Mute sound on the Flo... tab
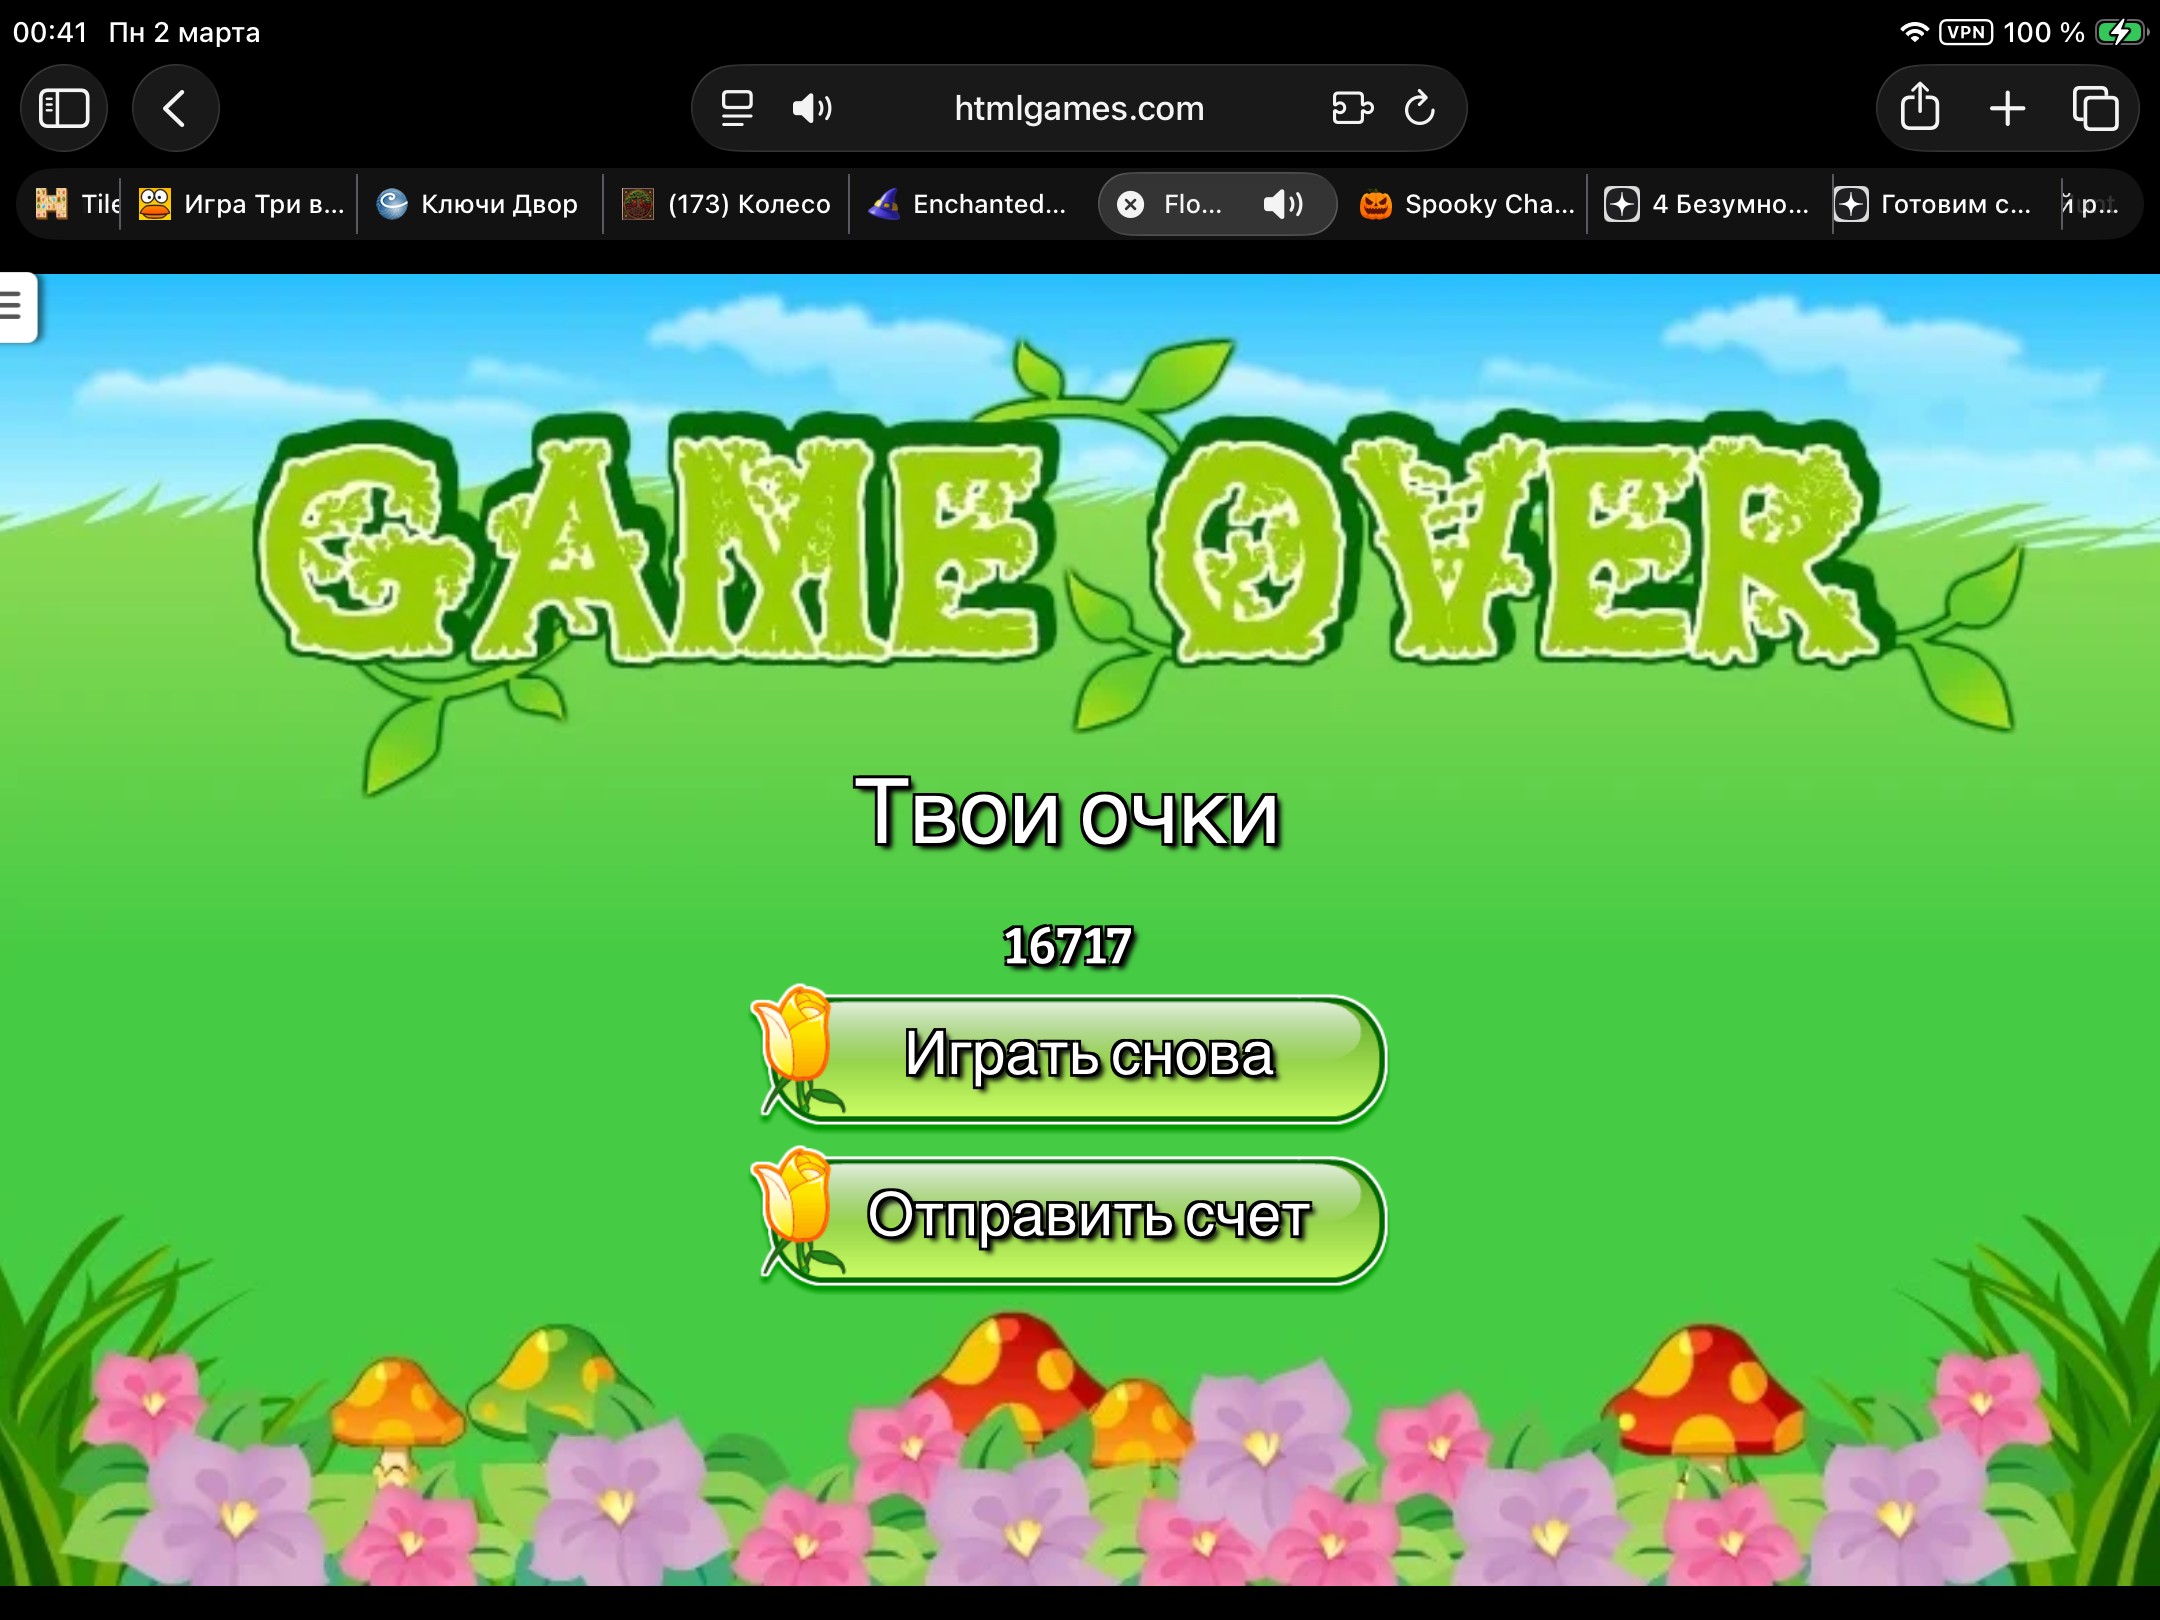The image size is (2160, 1620). pos(1282,205)
